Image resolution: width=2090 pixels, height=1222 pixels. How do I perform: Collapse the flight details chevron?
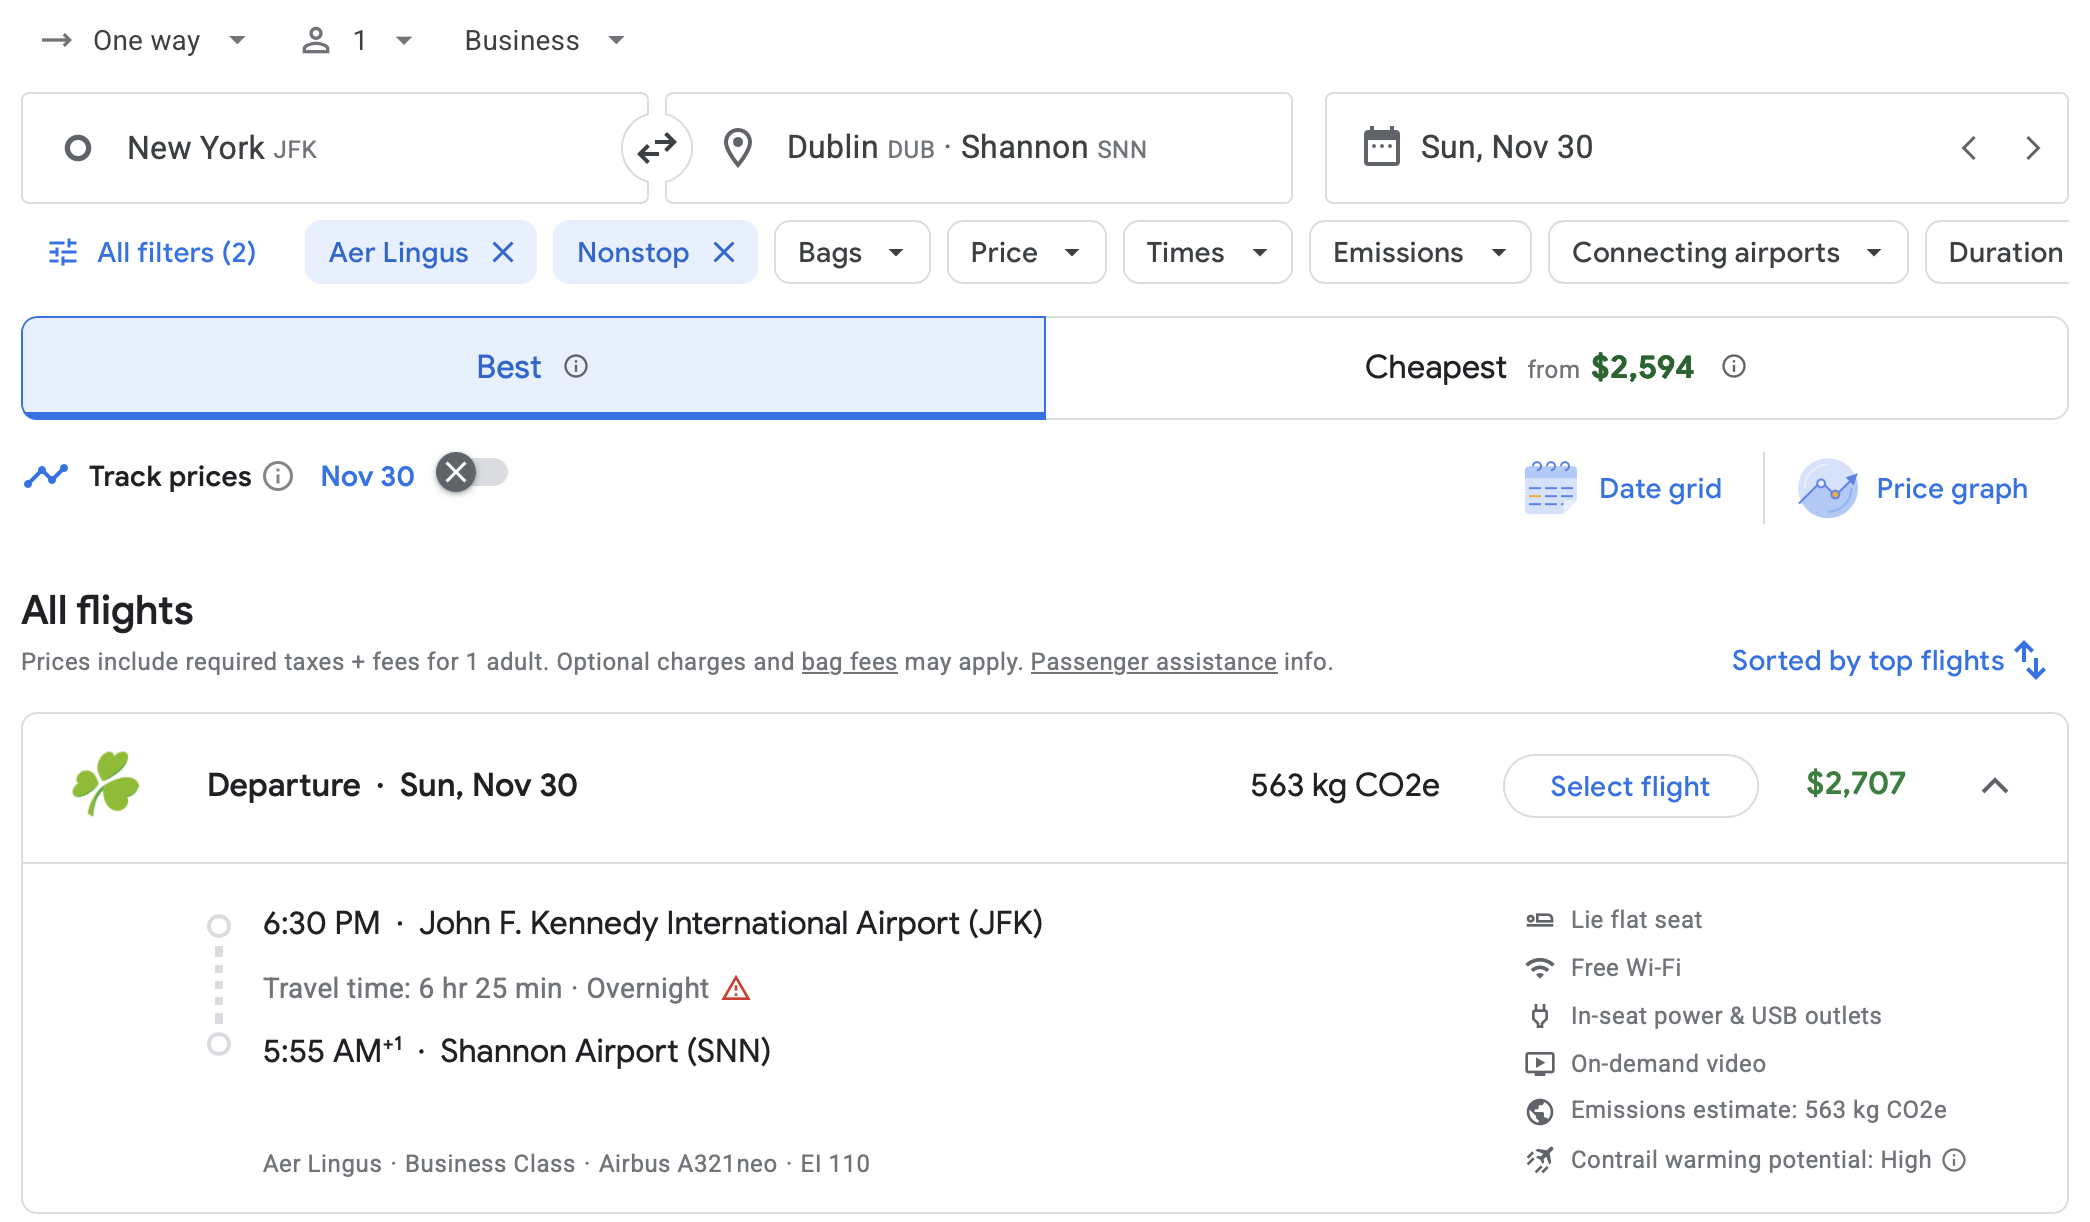tap(1995, 786)
